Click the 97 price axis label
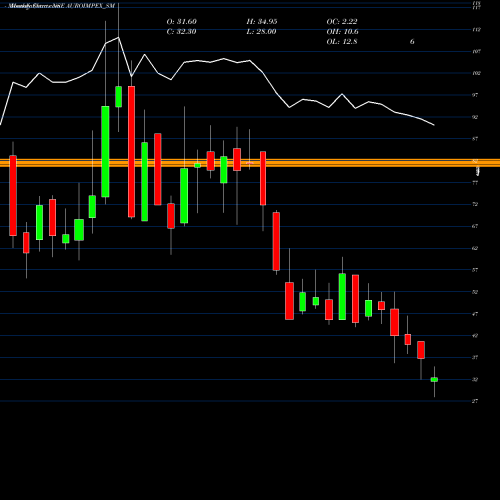500x500 pixels. [x=475, y=95]
